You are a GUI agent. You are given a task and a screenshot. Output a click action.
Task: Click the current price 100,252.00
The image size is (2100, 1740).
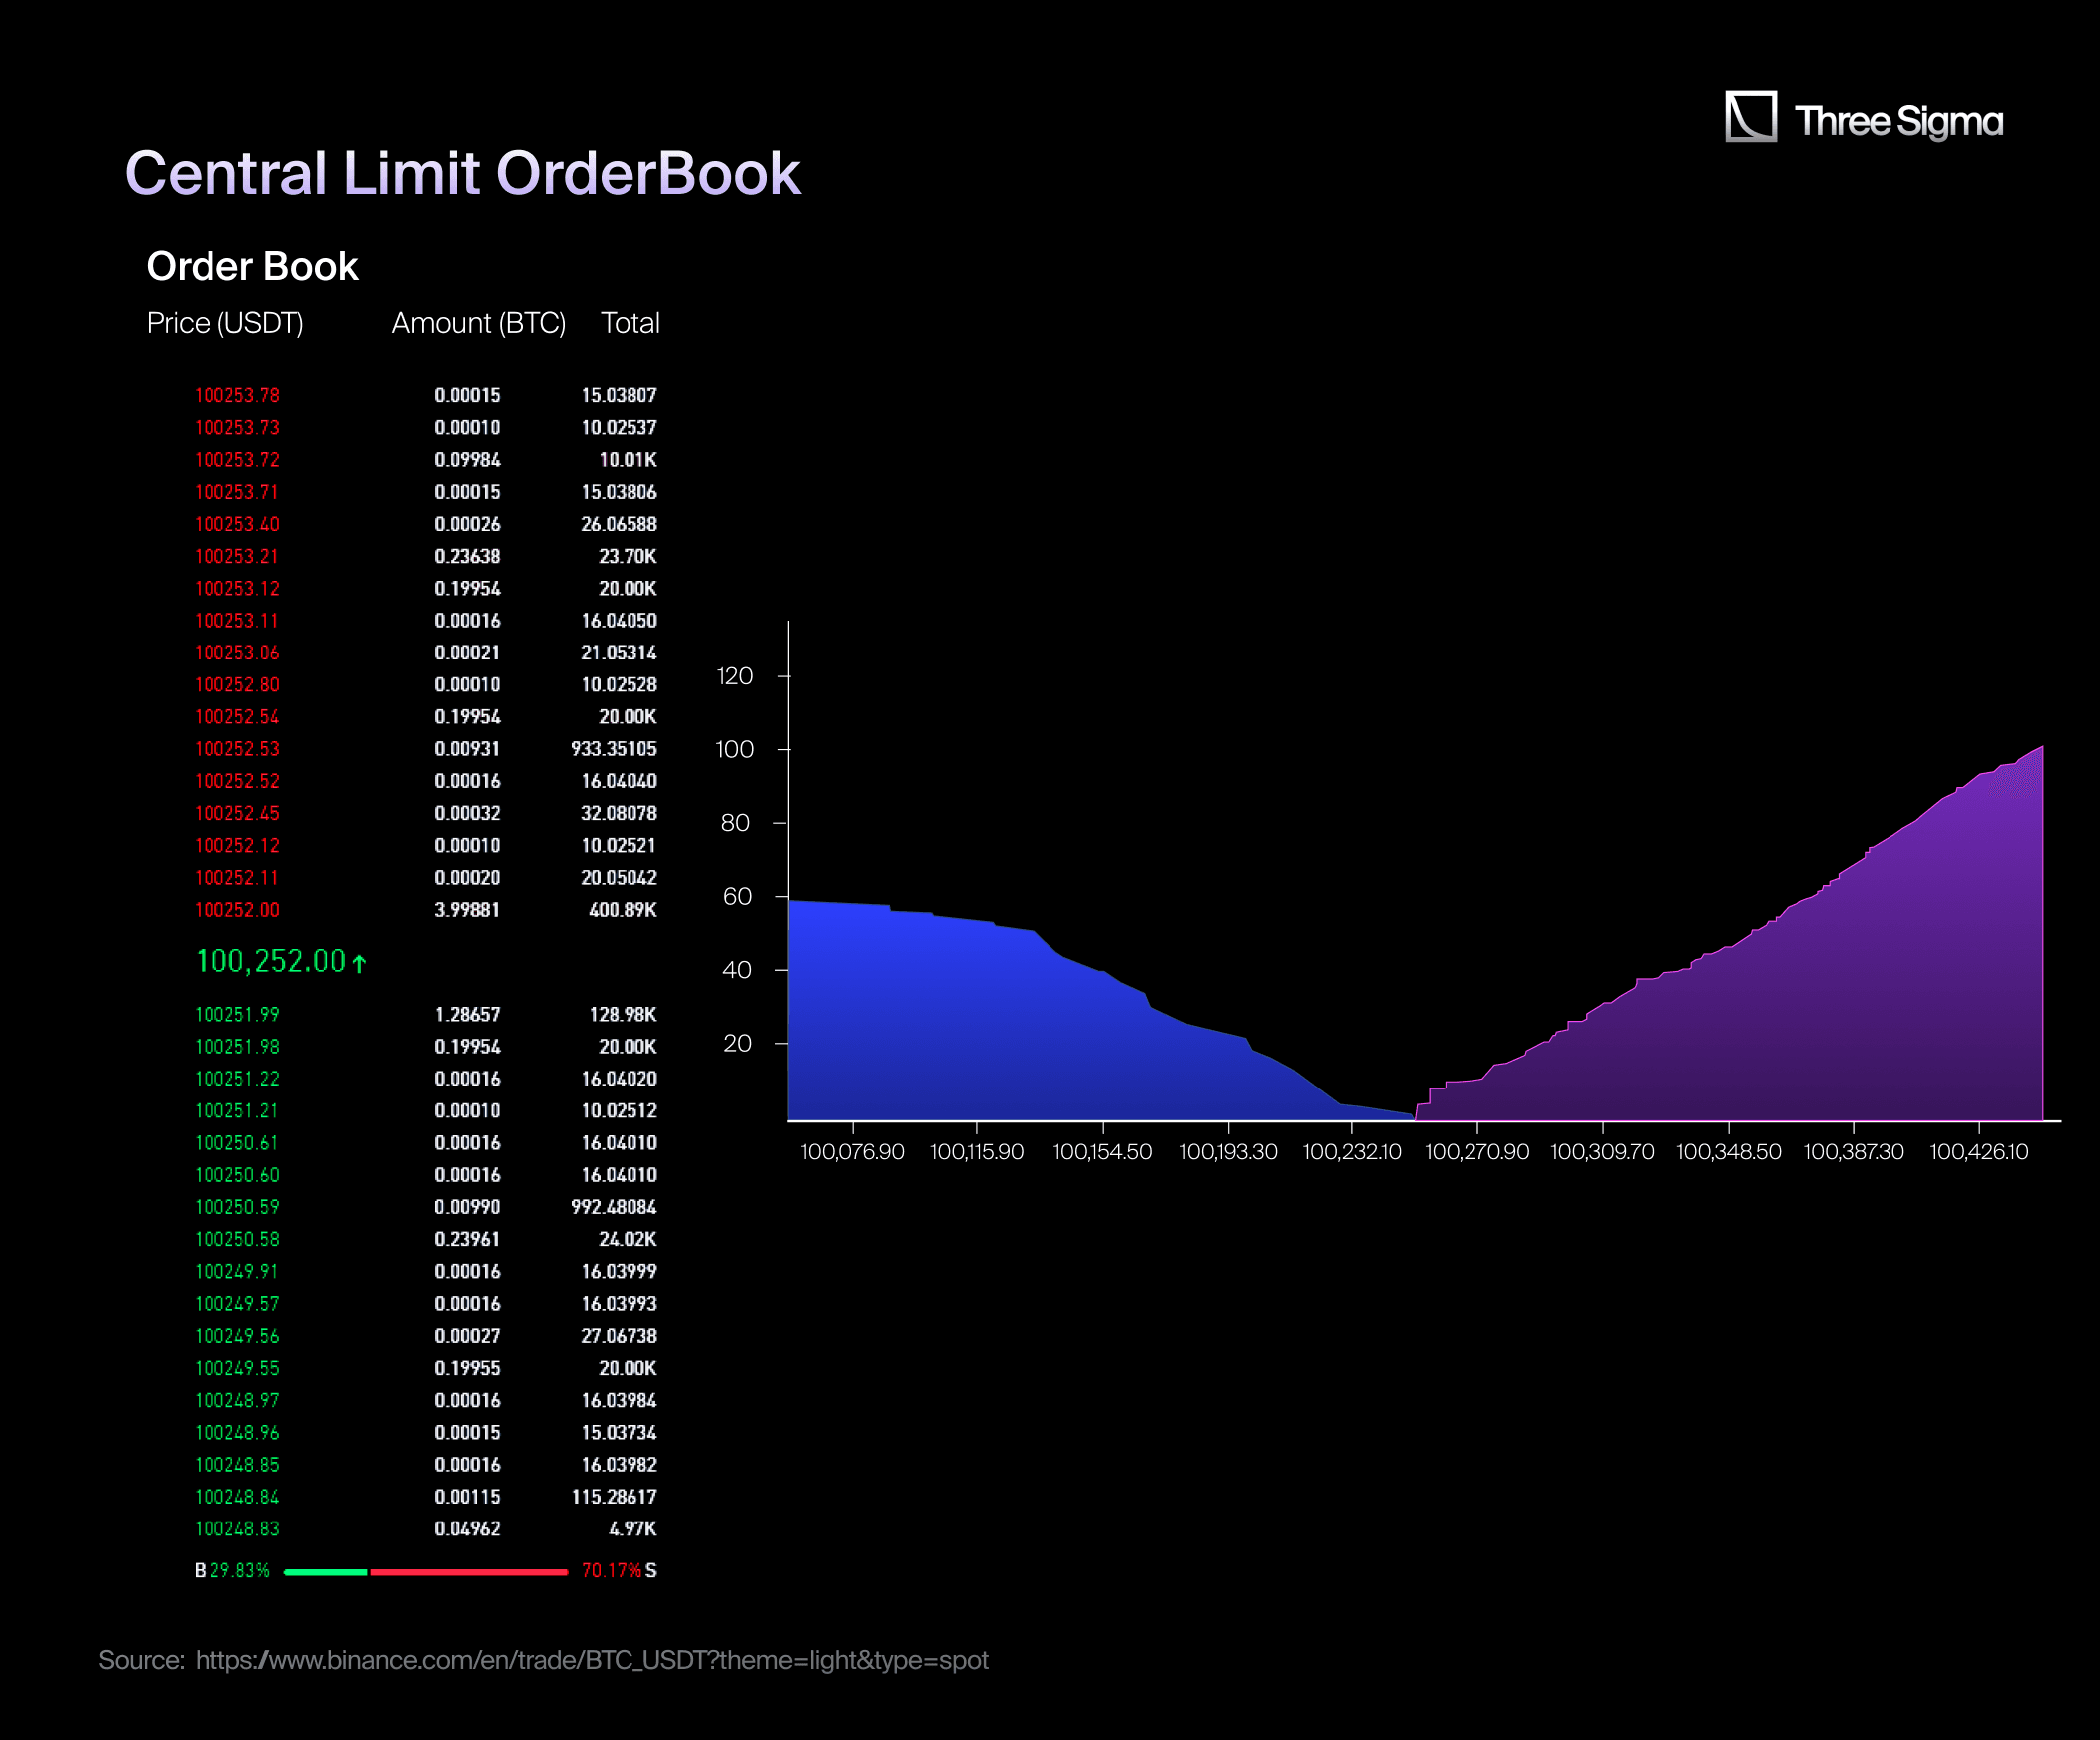coord(270,961)
